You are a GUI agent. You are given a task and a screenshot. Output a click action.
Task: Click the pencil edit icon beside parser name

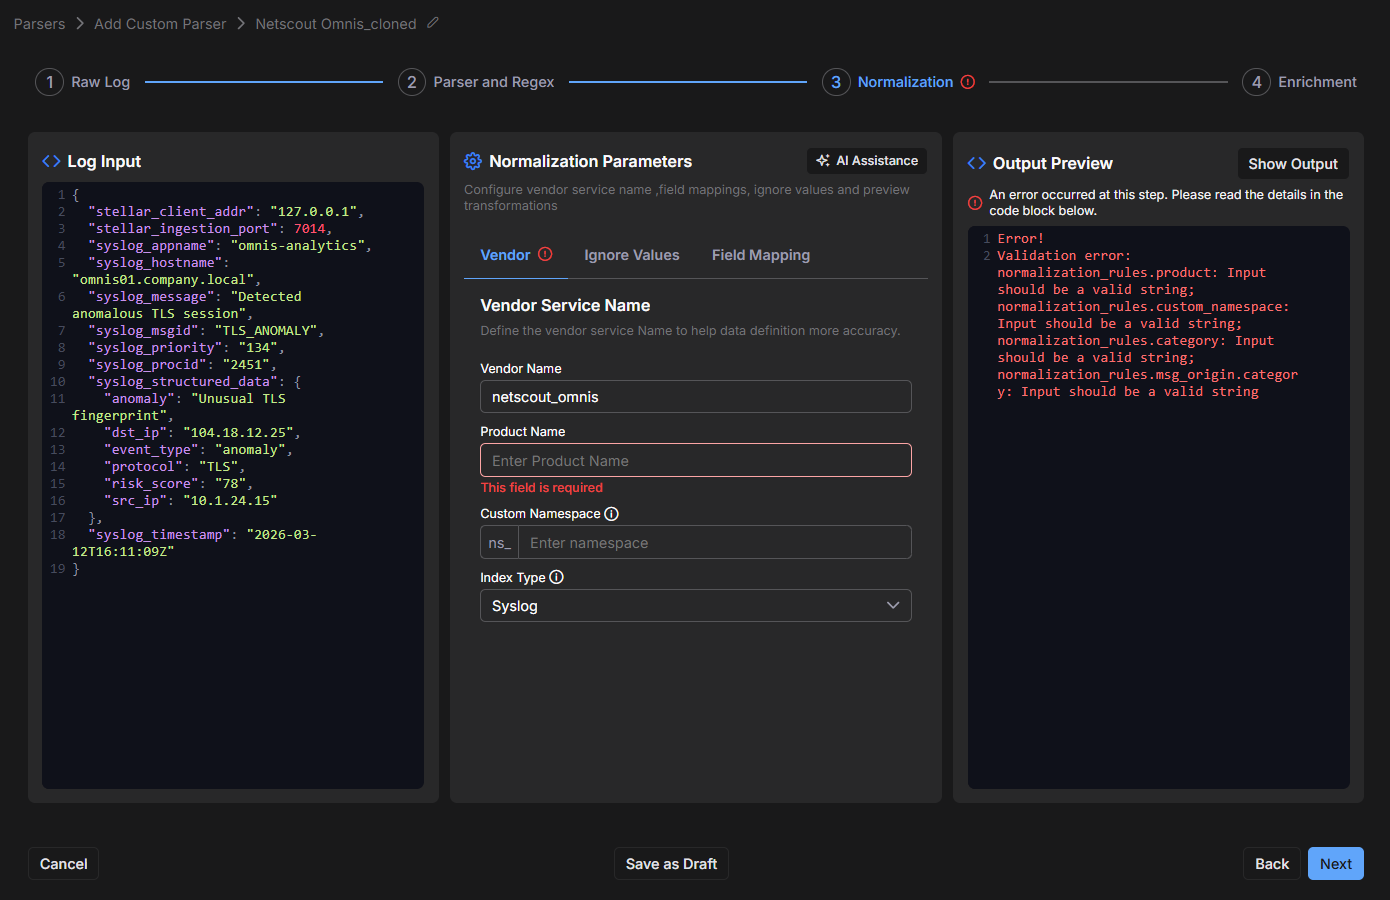(433, 23)
